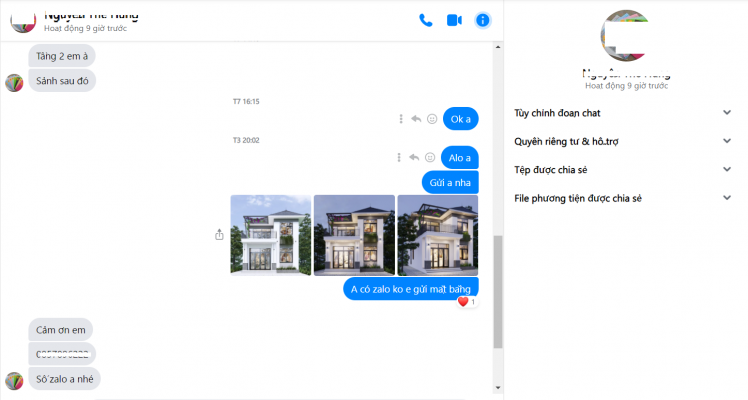The height and width of the screenshot is (400, 748).
Task: Click the chat scrollbar down arrow
Action: tap(498, 388)
